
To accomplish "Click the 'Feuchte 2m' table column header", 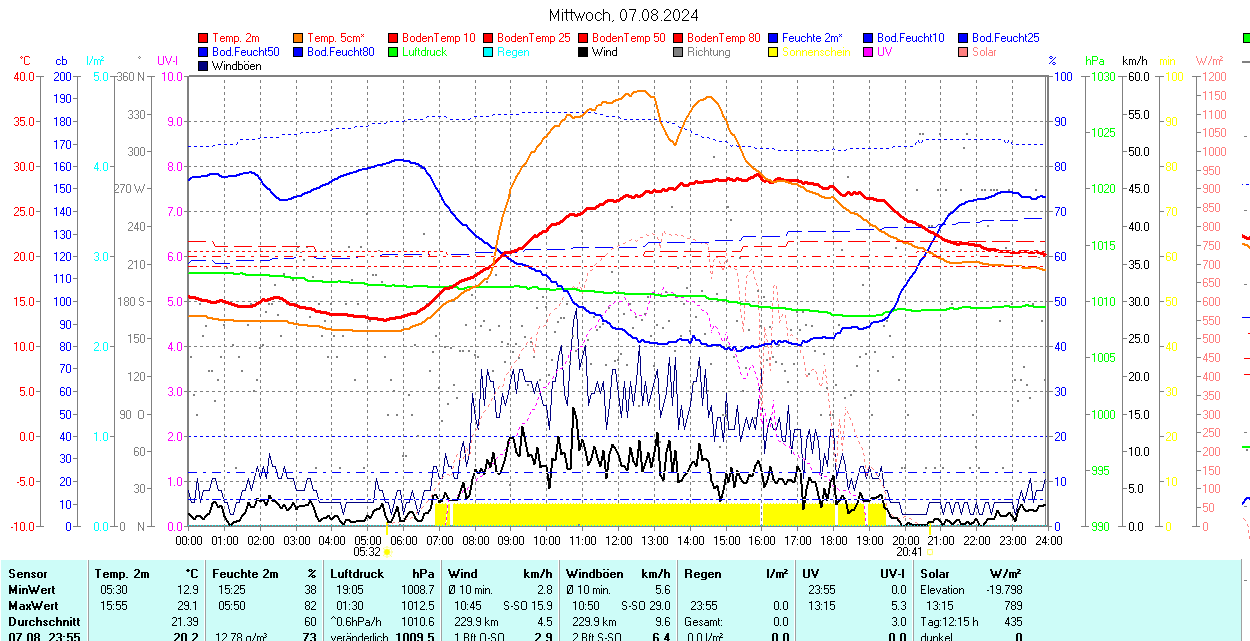I will point(244,574).
